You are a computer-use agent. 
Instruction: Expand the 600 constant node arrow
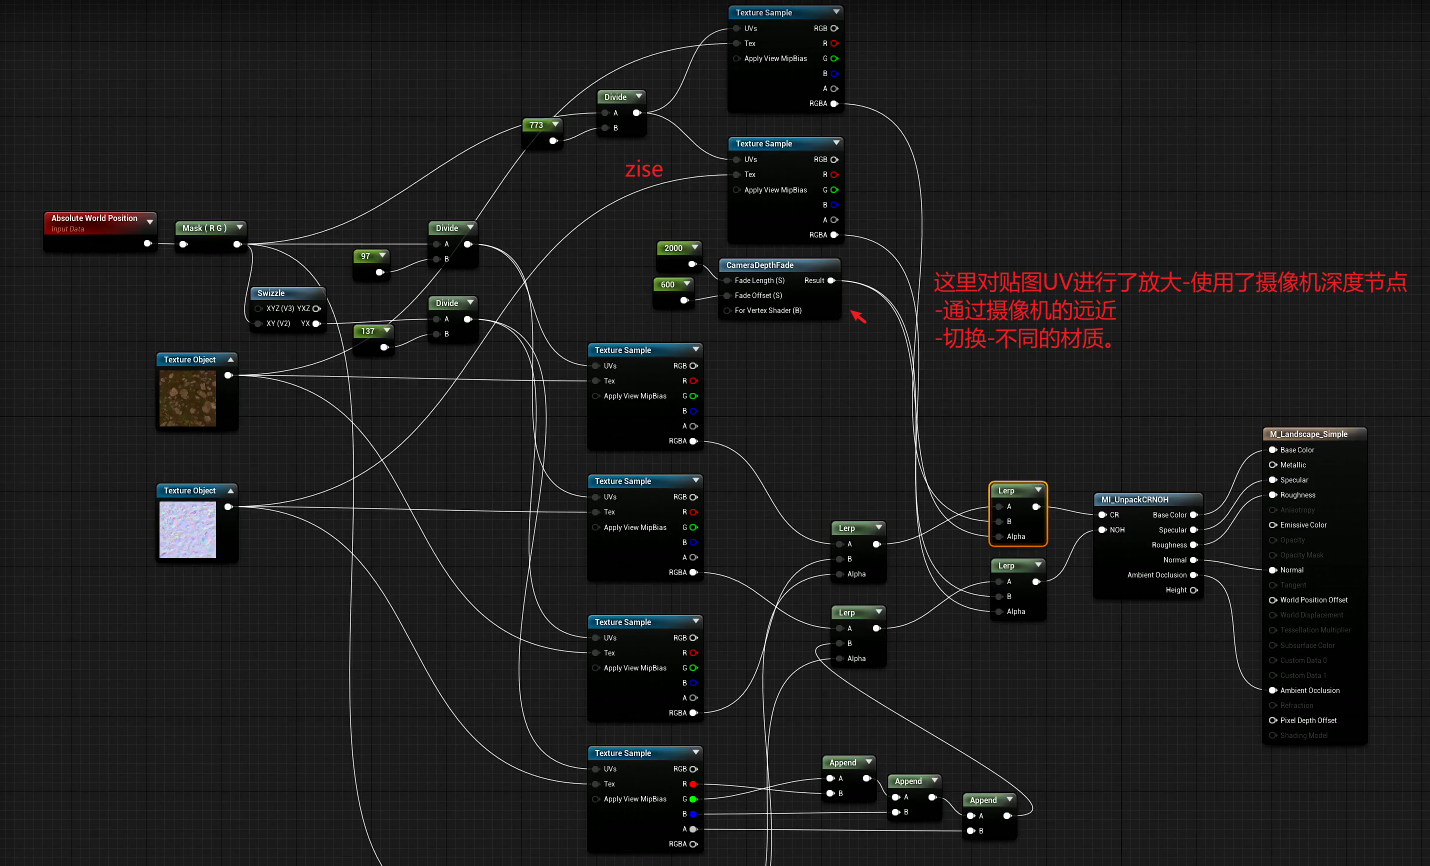[x=686, y=284]
